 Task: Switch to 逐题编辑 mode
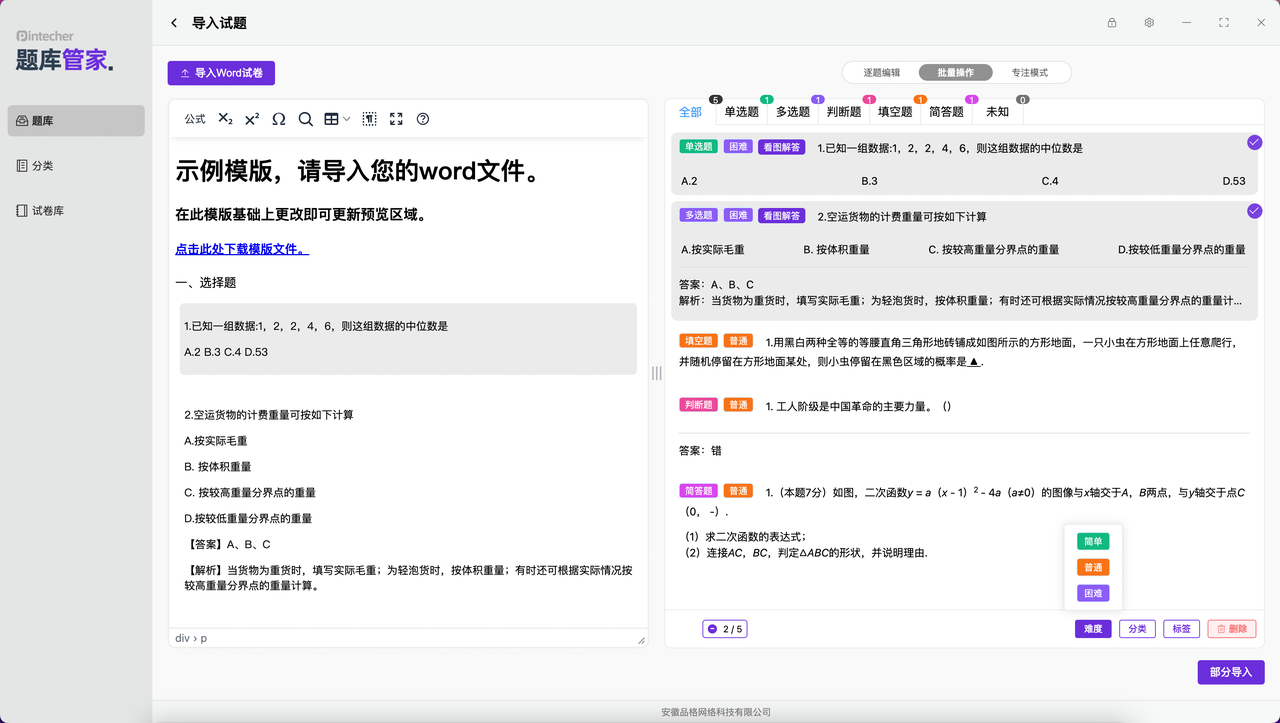pos(881,73)
